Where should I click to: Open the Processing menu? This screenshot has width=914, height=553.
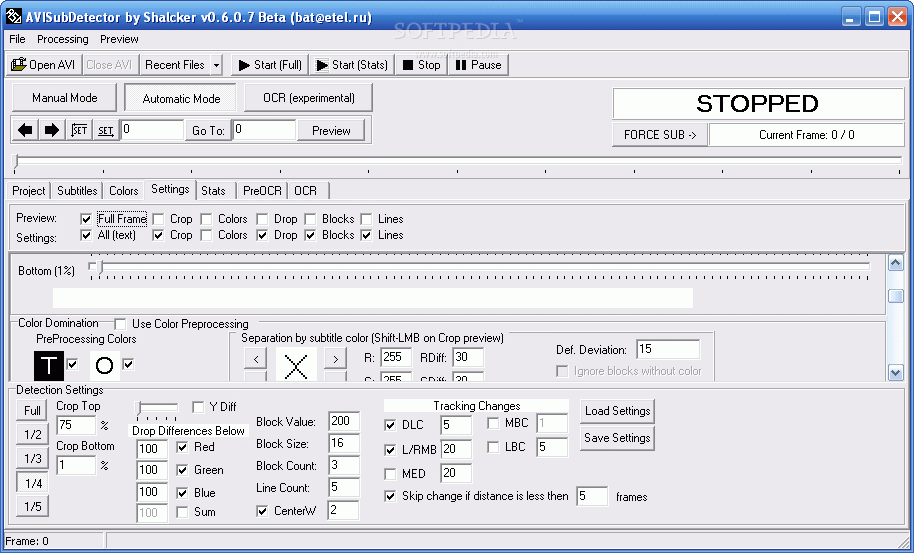point(63,39)
